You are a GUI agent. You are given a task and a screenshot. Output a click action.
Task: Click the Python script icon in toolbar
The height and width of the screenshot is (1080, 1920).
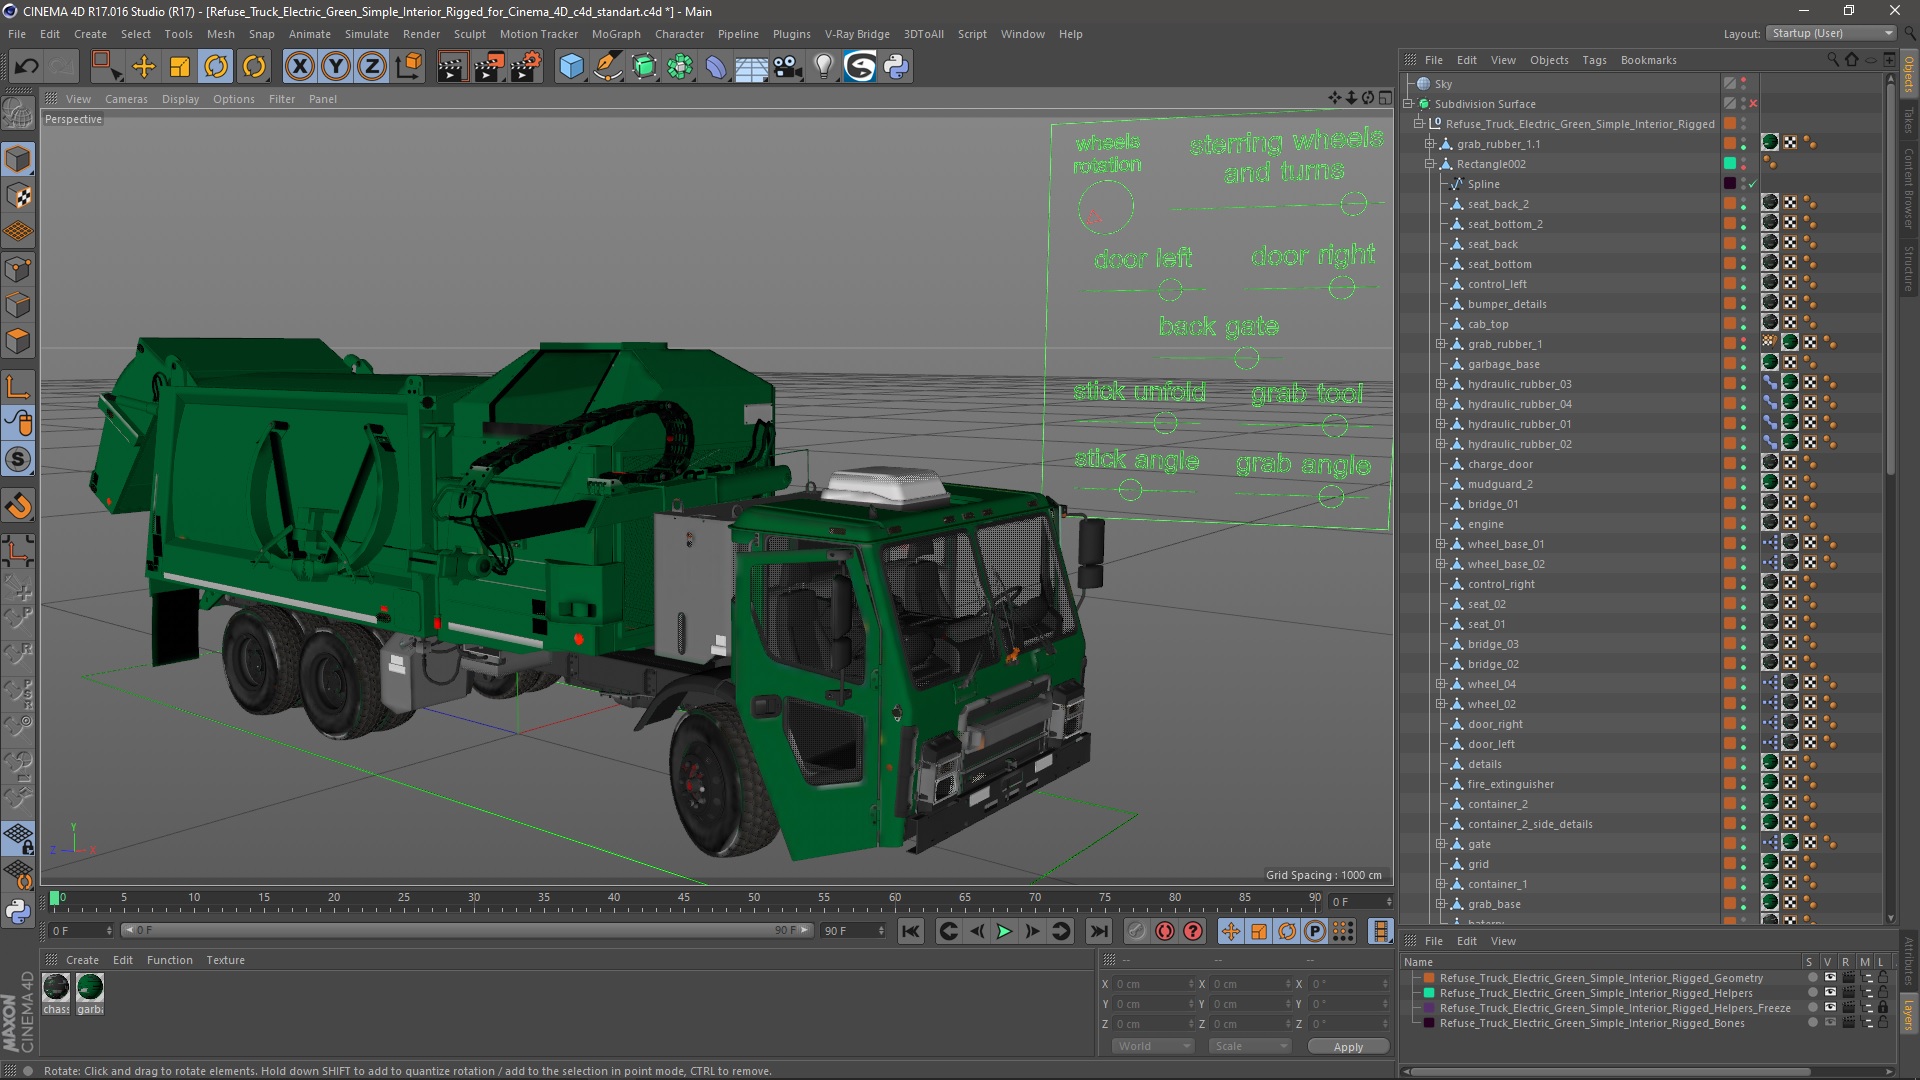896,67
